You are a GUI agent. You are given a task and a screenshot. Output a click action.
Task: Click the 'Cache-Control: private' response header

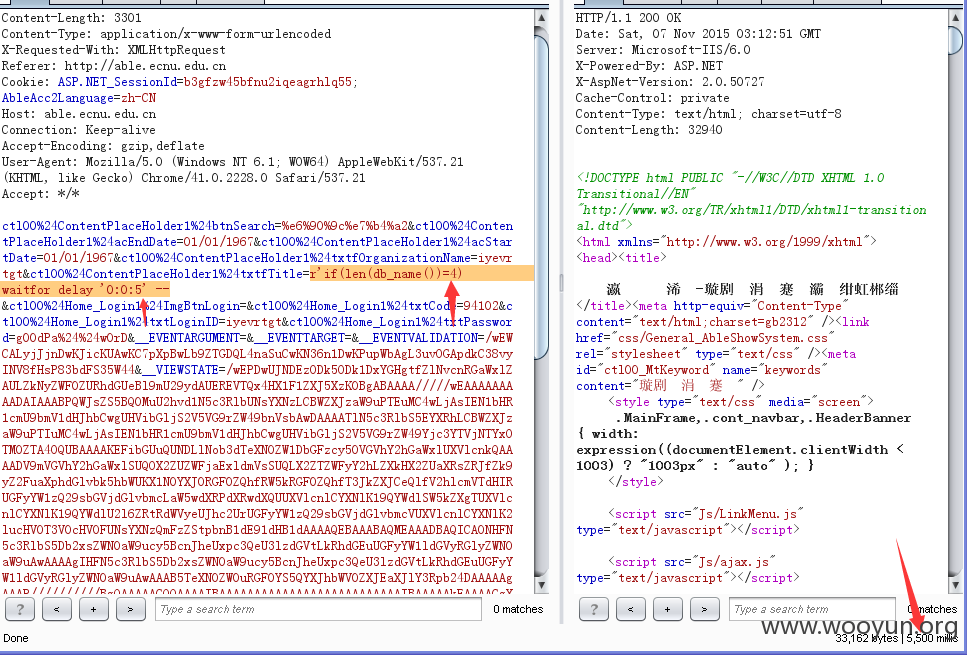pos(652,98)
